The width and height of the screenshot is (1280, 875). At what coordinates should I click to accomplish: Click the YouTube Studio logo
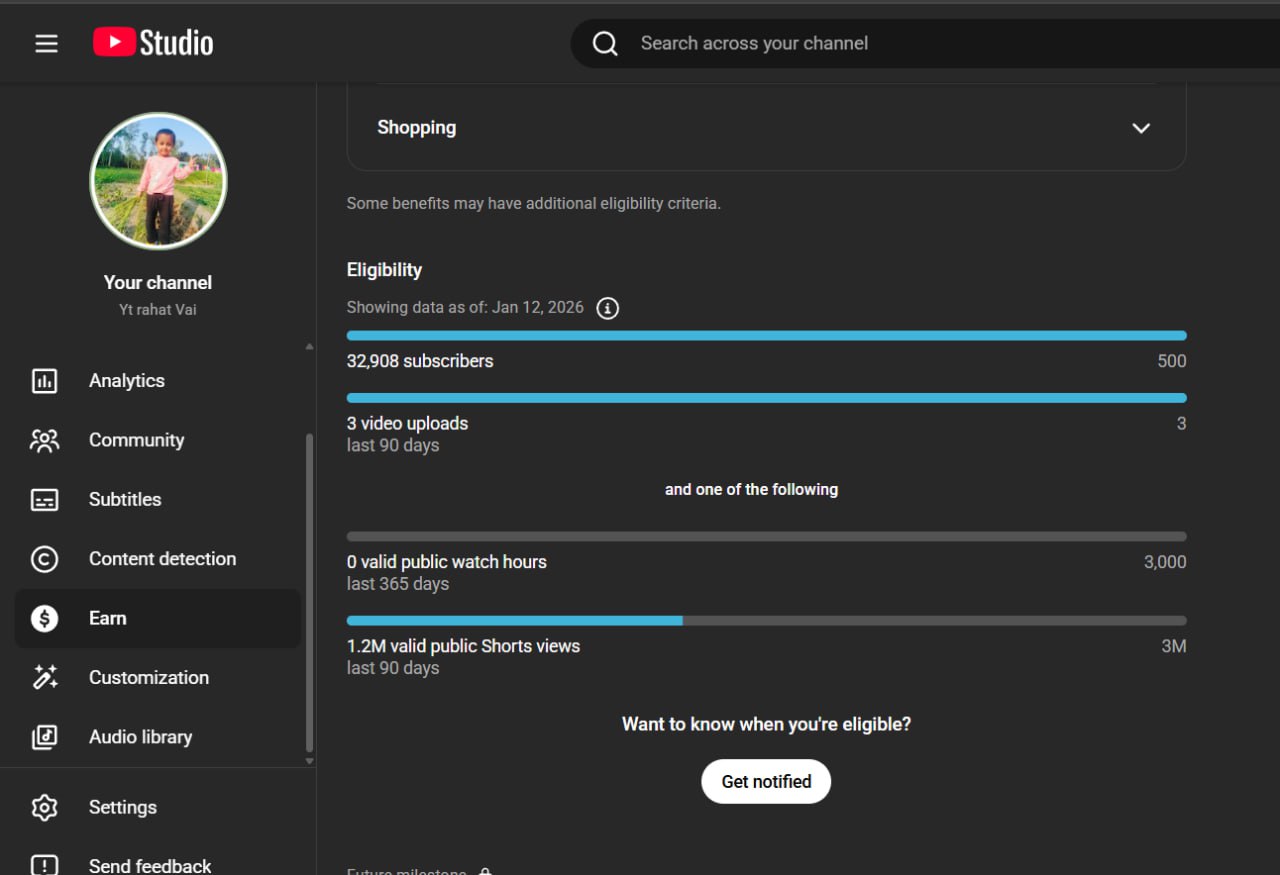point(153,43)
